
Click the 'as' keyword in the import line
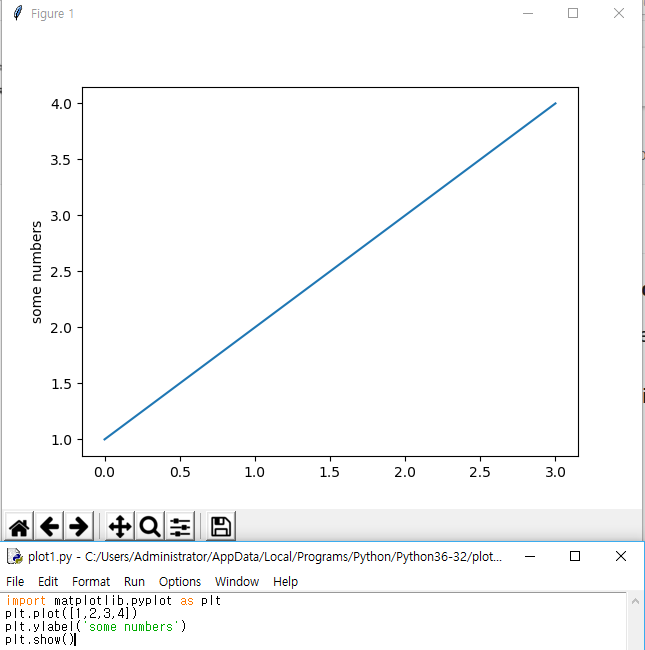[x=187, y=601]
